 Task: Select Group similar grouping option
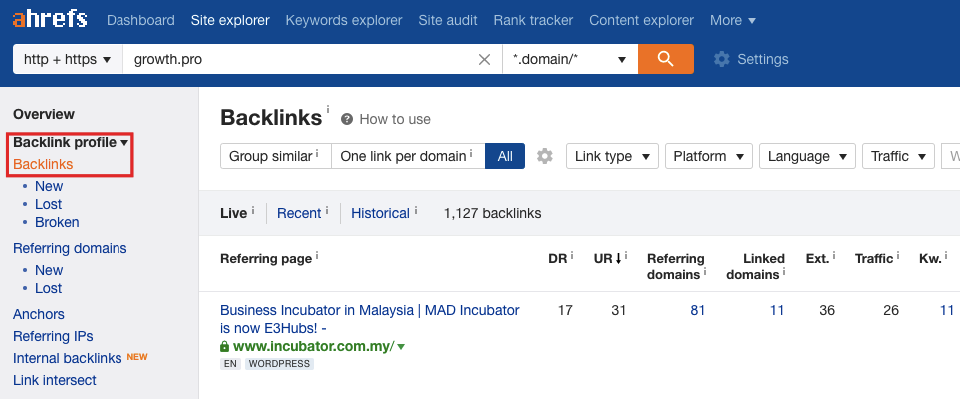coord(276,156)
